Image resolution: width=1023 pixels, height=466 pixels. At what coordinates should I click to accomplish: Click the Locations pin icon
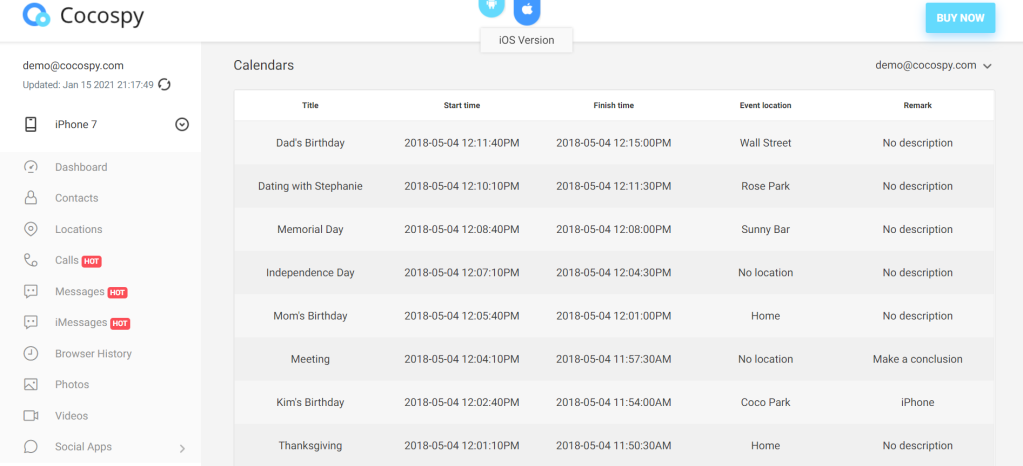tap(31, 229)
